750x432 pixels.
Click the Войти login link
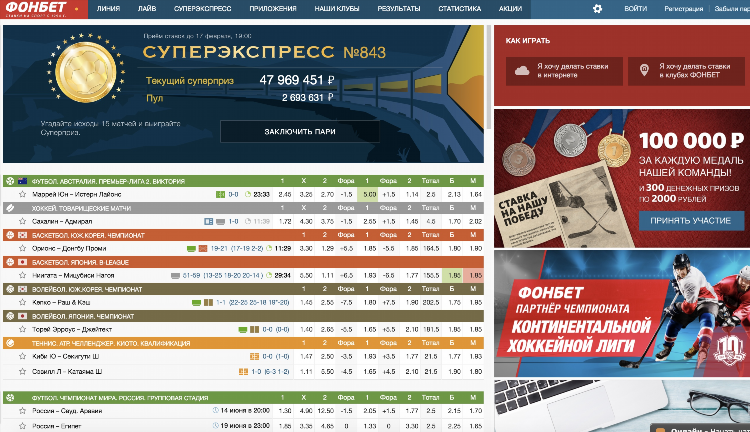636,9
